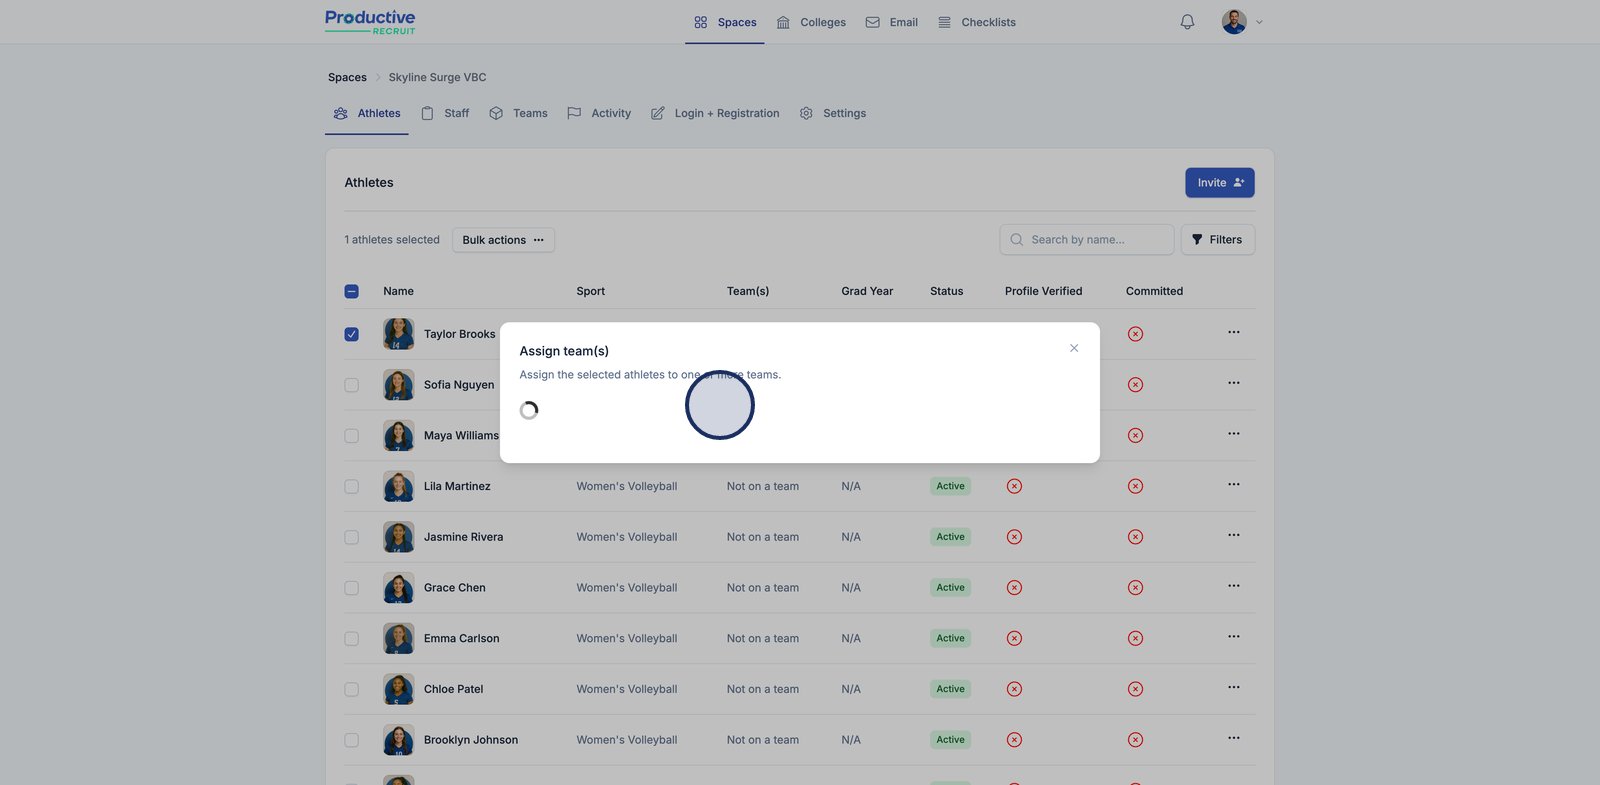Open row options for Brooklyn Johnson

(x=1233, y=738)
